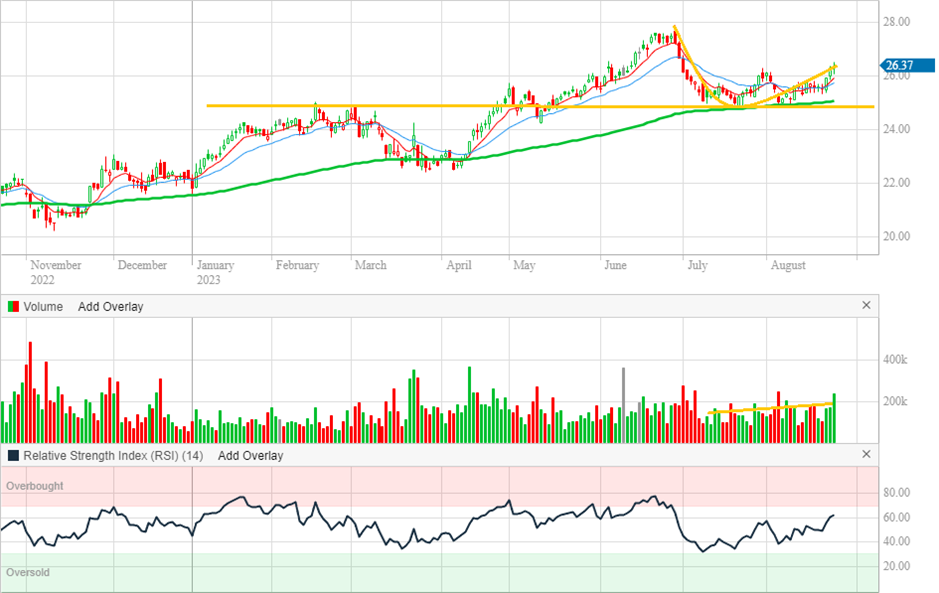Click the 28.00 price axis label
Screen dimensions: 939x593
896,22
